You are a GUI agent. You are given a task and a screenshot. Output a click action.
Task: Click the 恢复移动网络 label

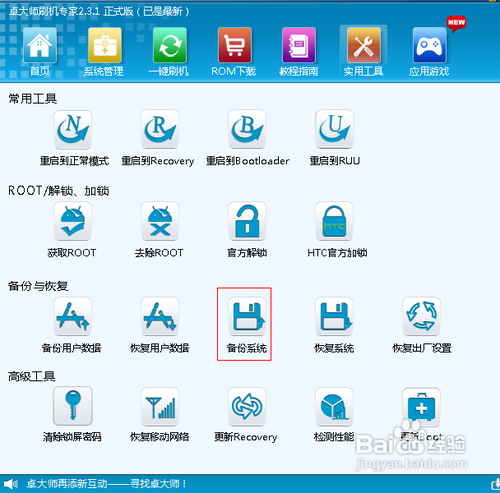159,437
